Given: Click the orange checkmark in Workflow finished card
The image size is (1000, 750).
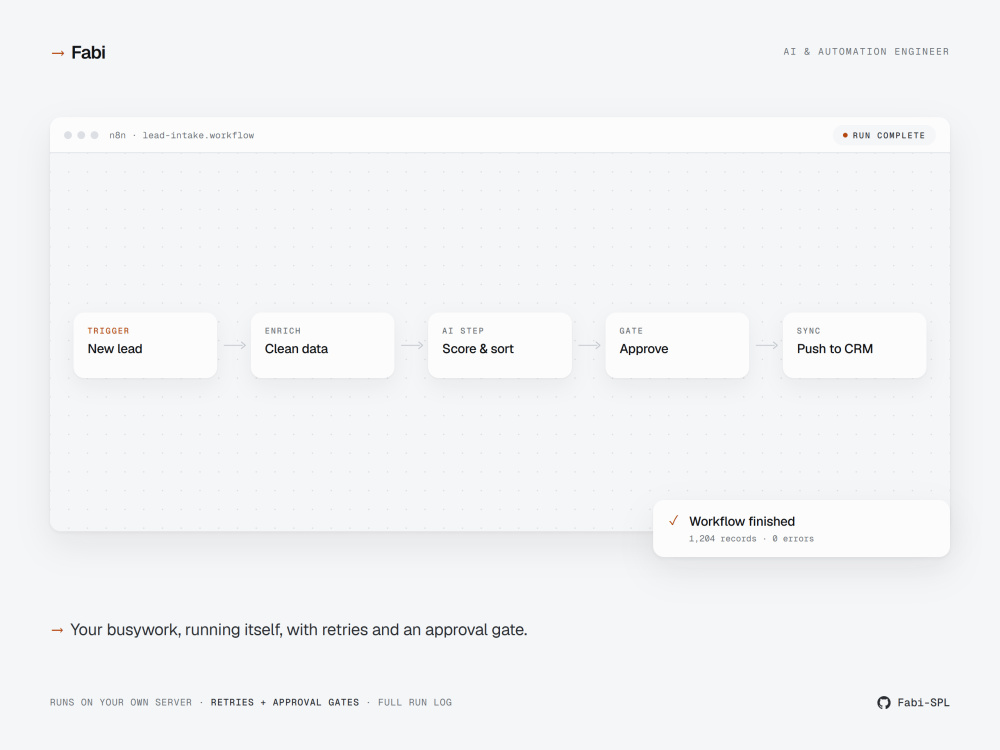Looking at the screenshot, I should tap(673, 520).
